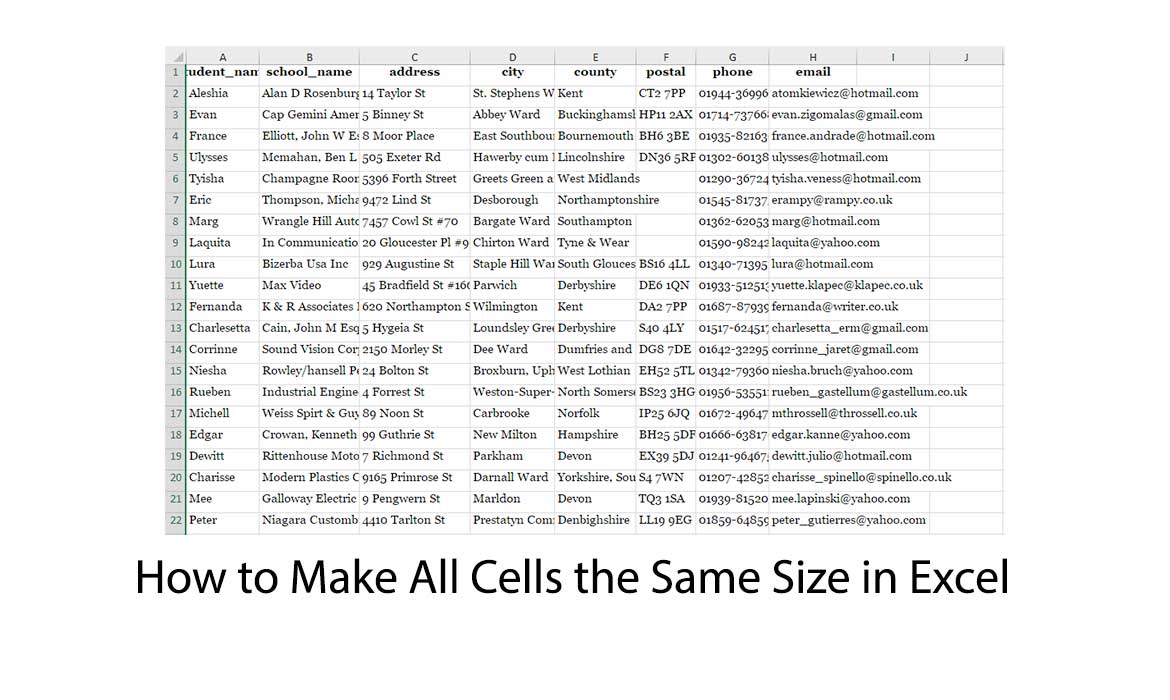The width and height of the screenshot is (1170, 700).
Task: Select the city cell reading Wilmington
Action: pyautogui.click(x=512, y=306)
